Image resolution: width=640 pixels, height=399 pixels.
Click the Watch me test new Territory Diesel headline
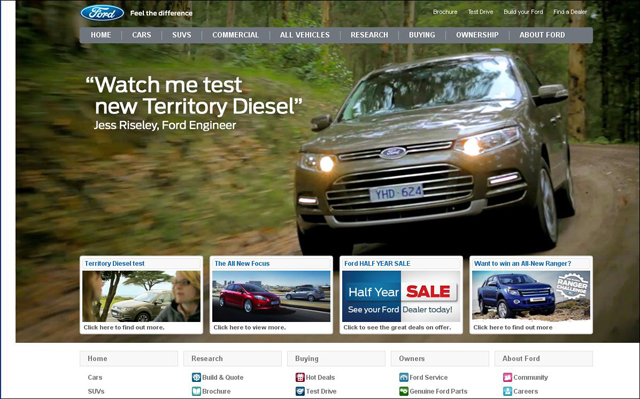194,96
